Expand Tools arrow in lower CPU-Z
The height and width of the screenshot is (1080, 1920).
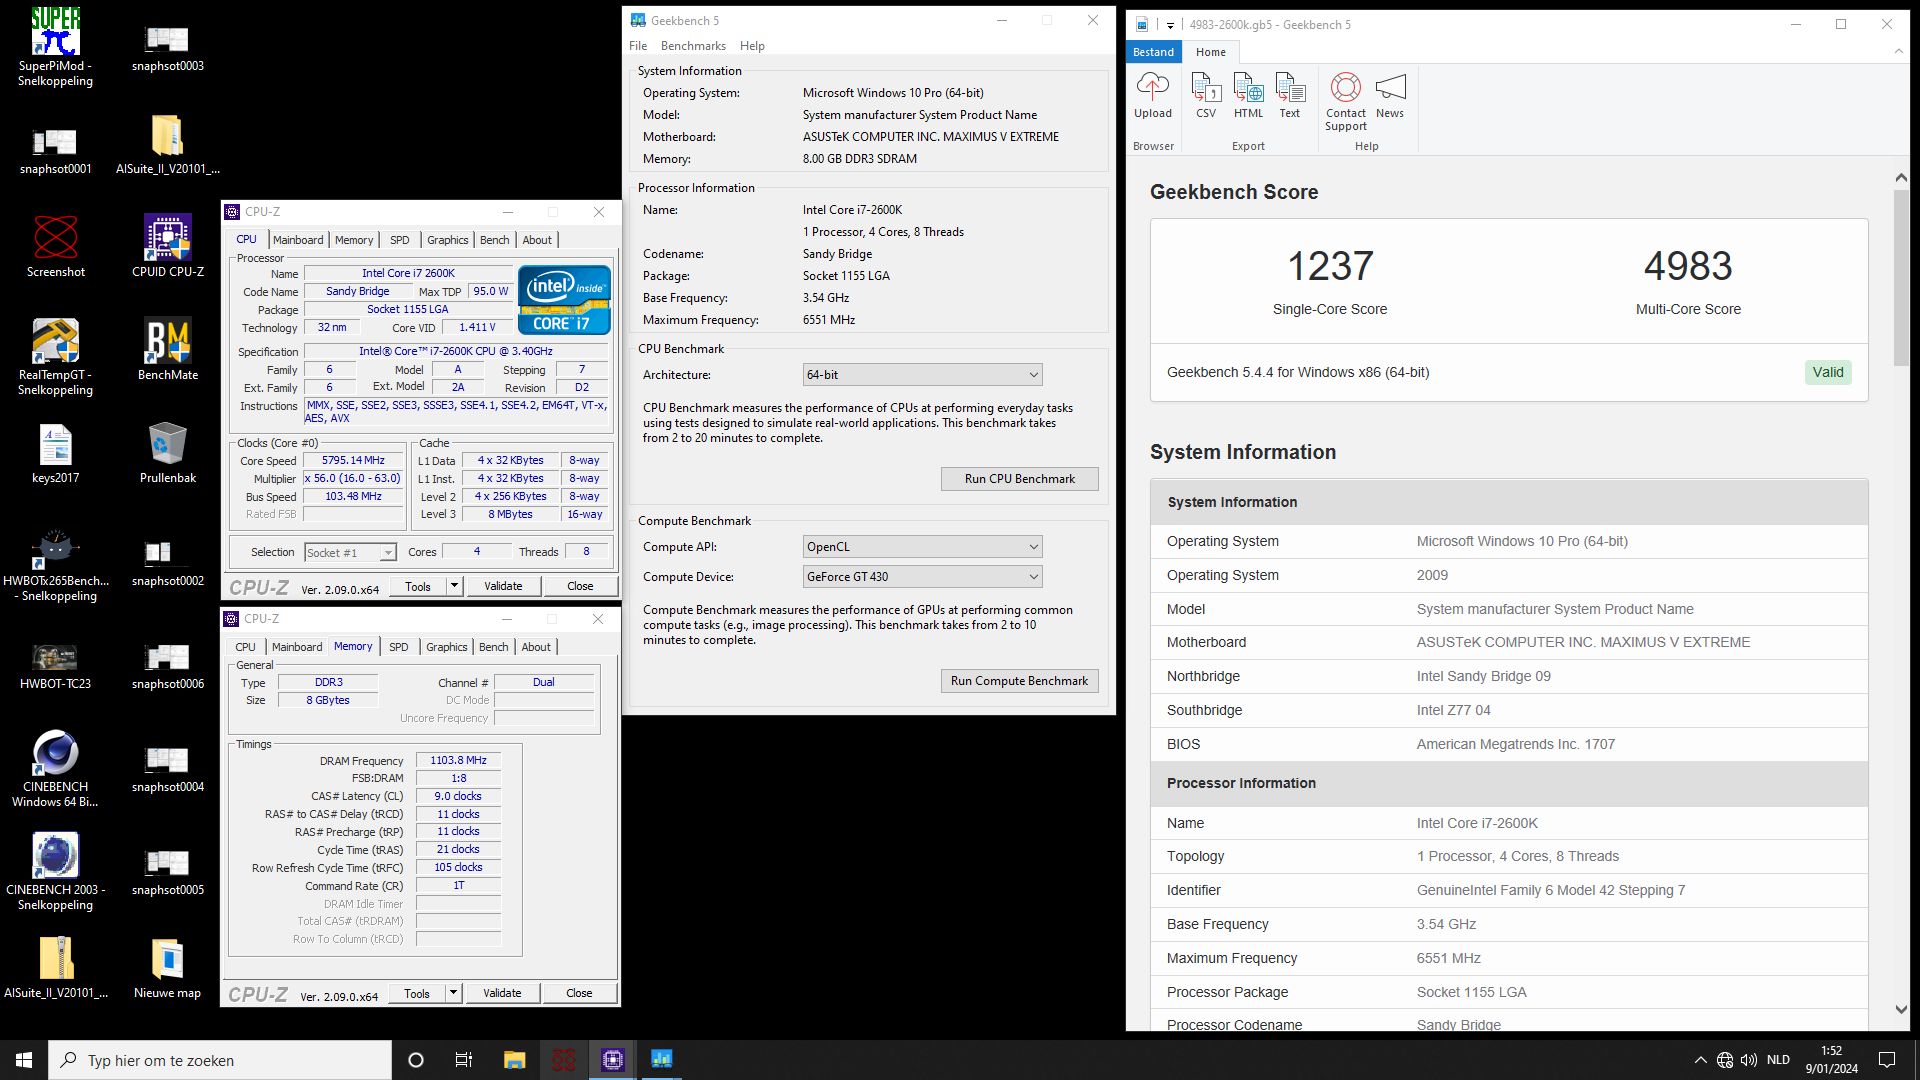tap(453, 993)
